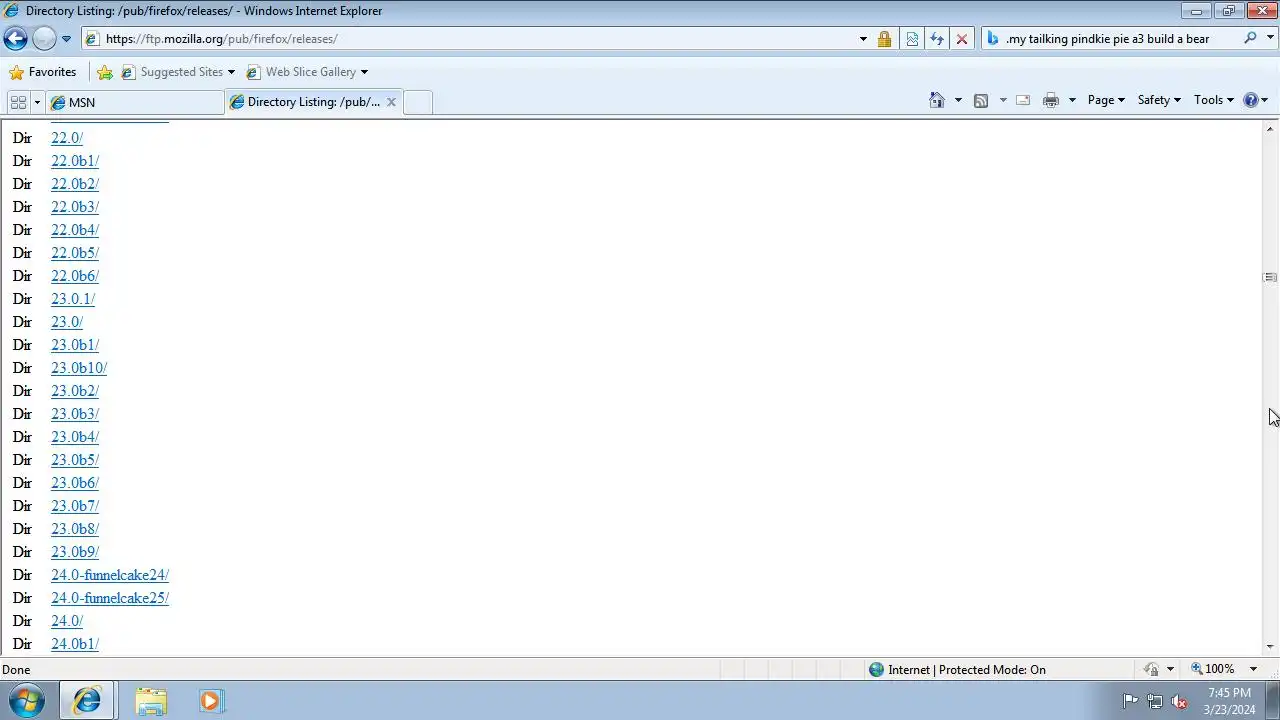Click the security lock icon

[884, 39]
